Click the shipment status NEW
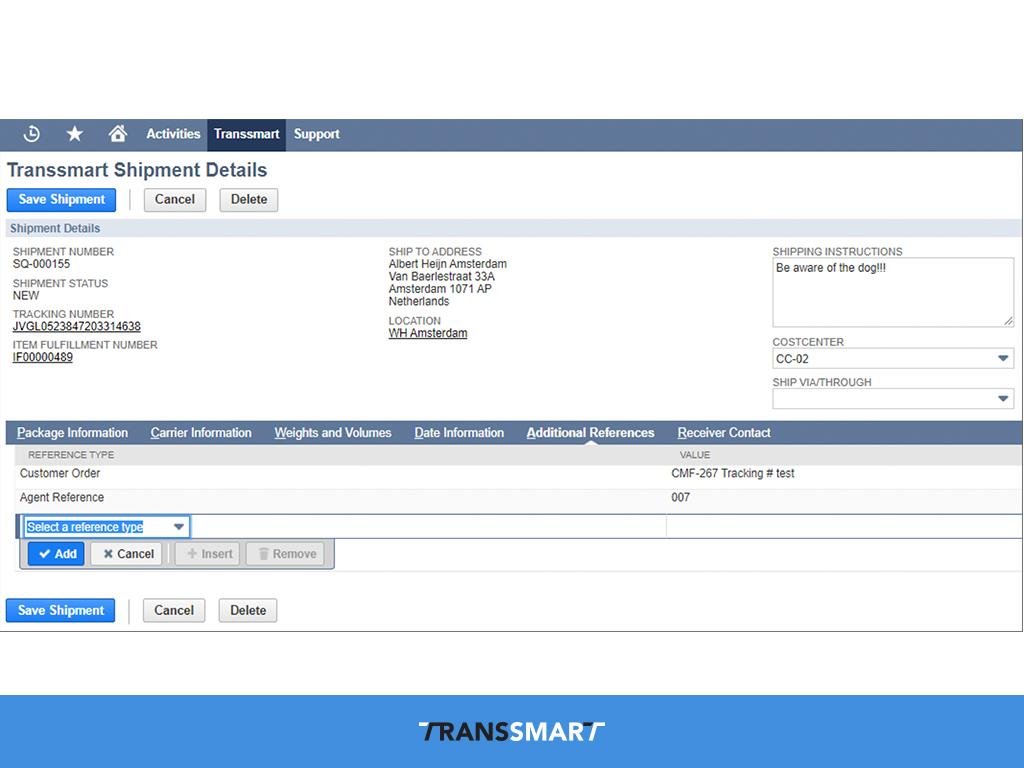The width and height of the screenshot is (1024, 768). click(x=26, y=295)
